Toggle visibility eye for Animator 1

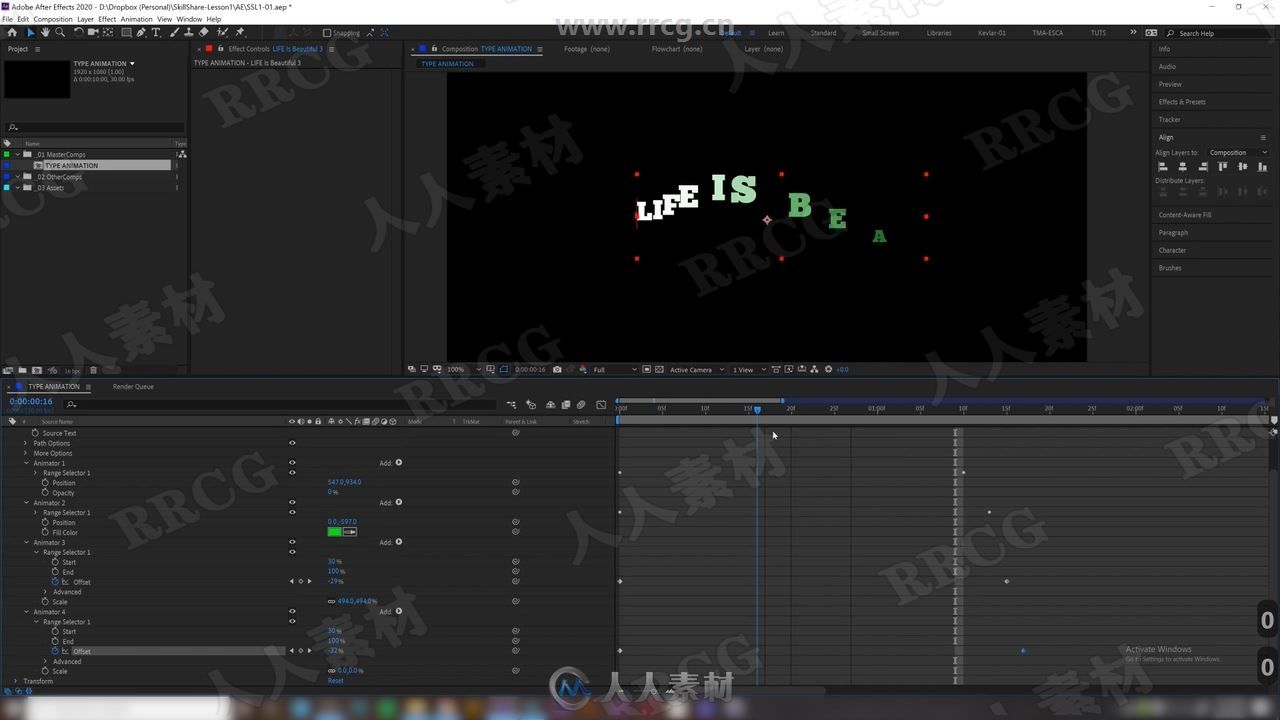(292, 463)
